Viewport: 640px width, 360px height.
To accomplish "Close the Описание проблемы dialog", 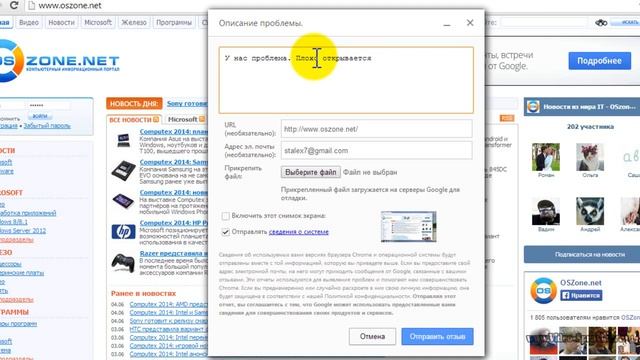I will click(x=470, y=23).
